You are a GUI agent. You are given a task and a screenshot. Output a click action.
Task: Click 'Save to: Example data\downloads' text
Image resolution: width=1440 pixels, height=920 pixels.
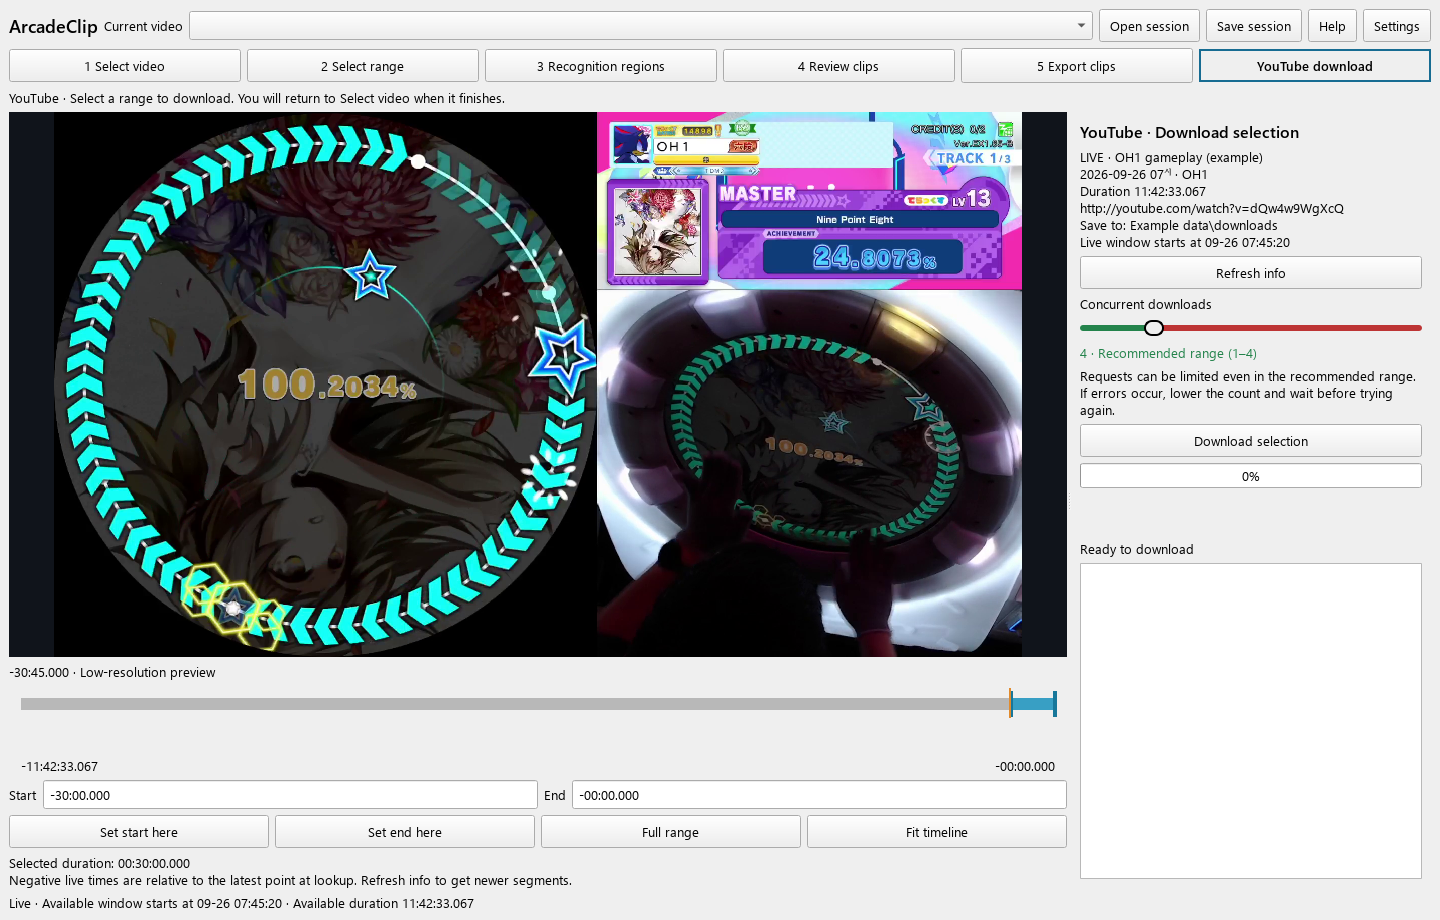pos(1179,225)
